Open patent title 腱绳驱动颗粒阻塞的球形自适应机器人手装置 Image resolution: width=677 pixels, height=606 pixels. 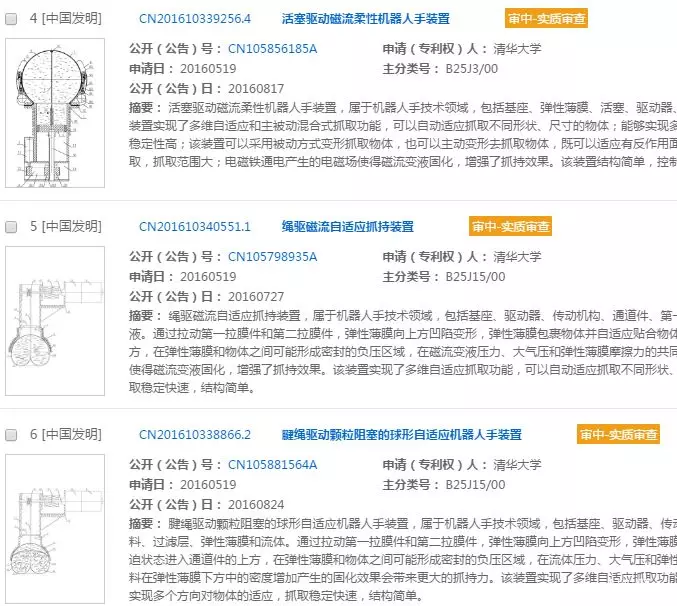pos(402,435)
